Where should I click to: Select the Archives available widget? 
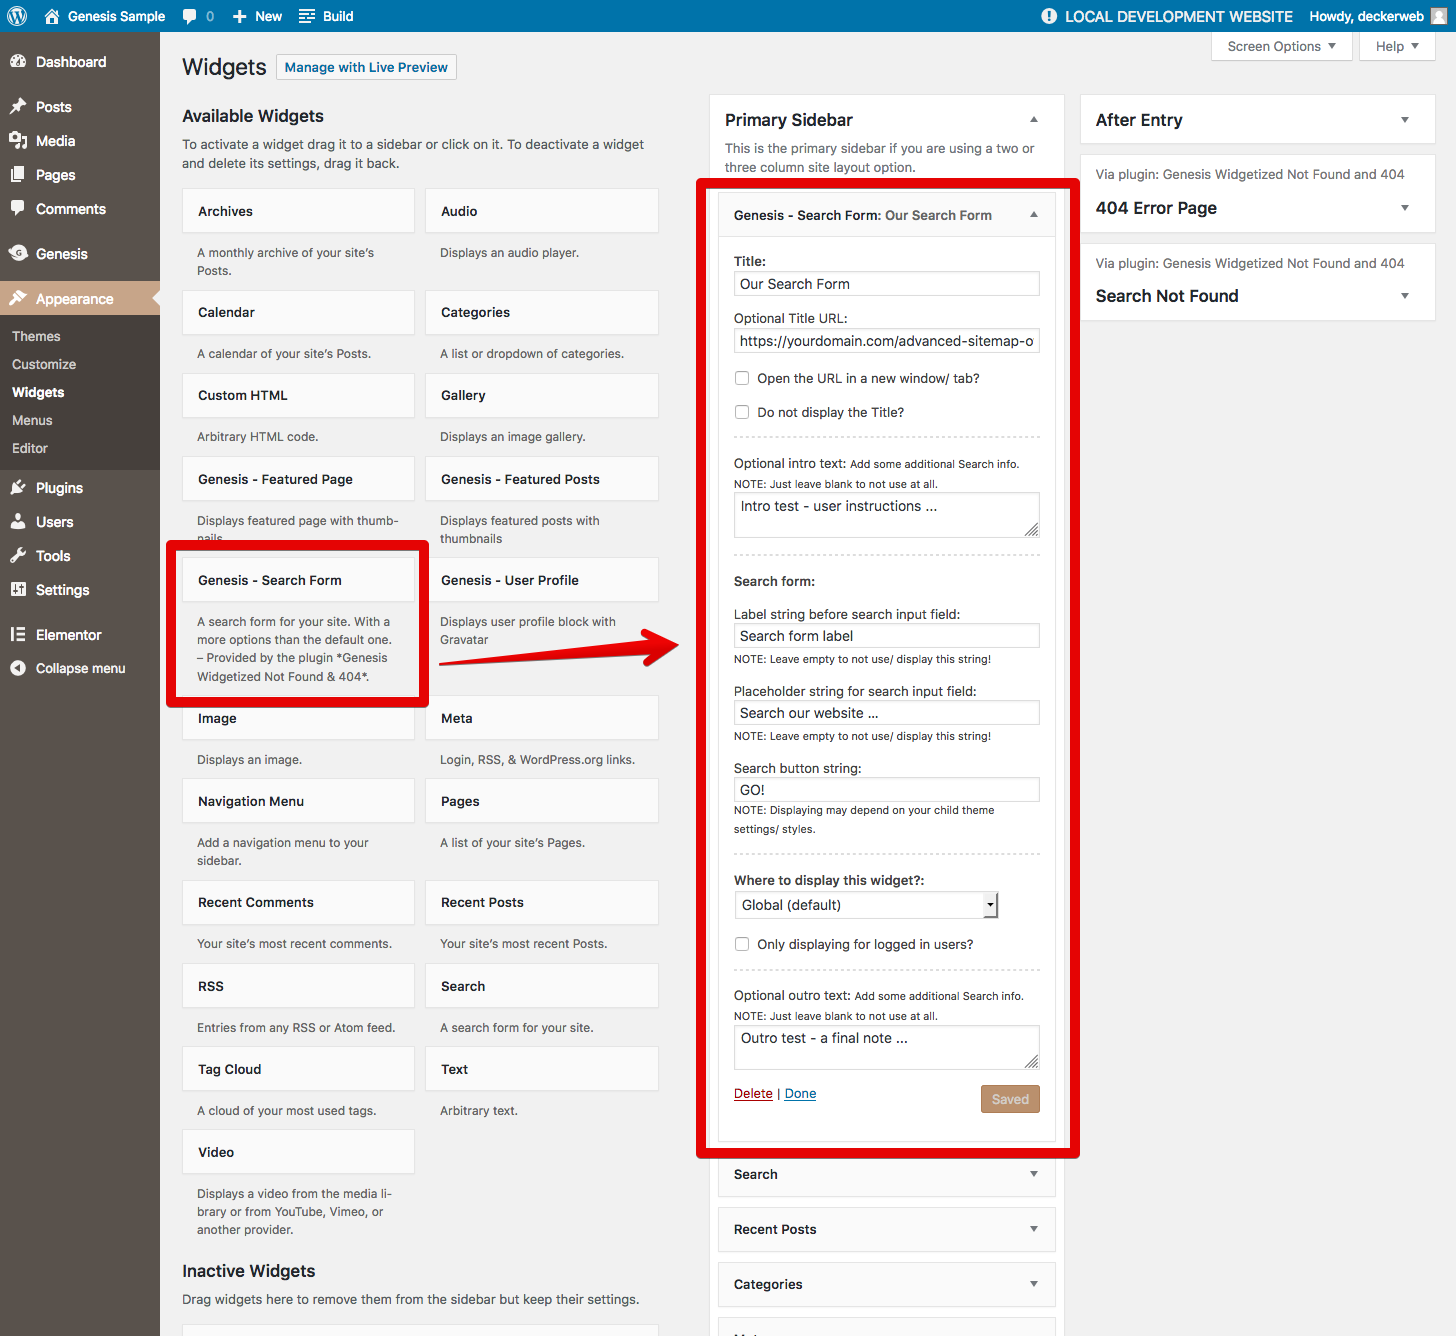[x=298, y=211]
